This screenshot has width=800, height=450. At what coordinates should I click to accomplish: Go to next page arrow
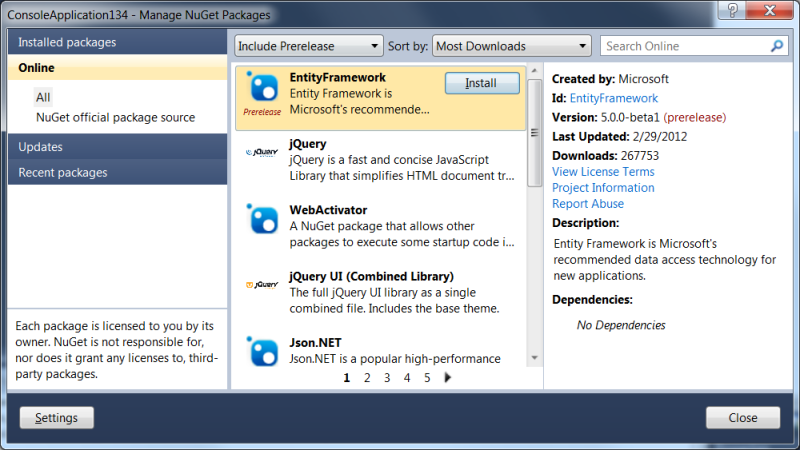click(448, 378)
